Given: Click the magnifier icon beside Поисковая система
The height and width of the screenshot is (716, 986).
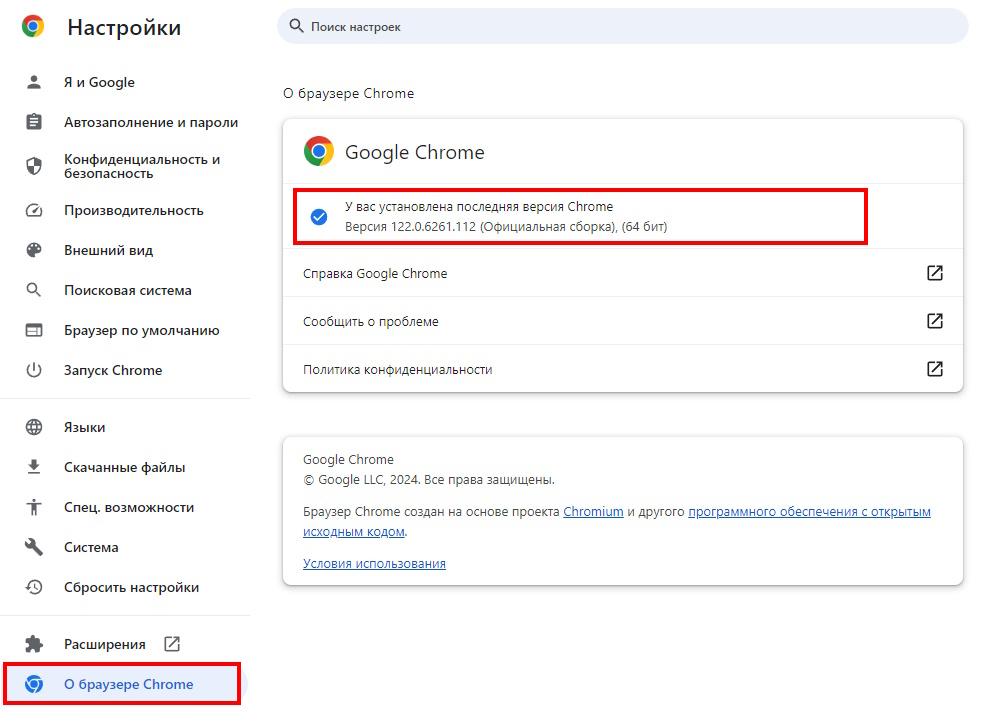Looking at the screenshot, I should click(34, 290).
